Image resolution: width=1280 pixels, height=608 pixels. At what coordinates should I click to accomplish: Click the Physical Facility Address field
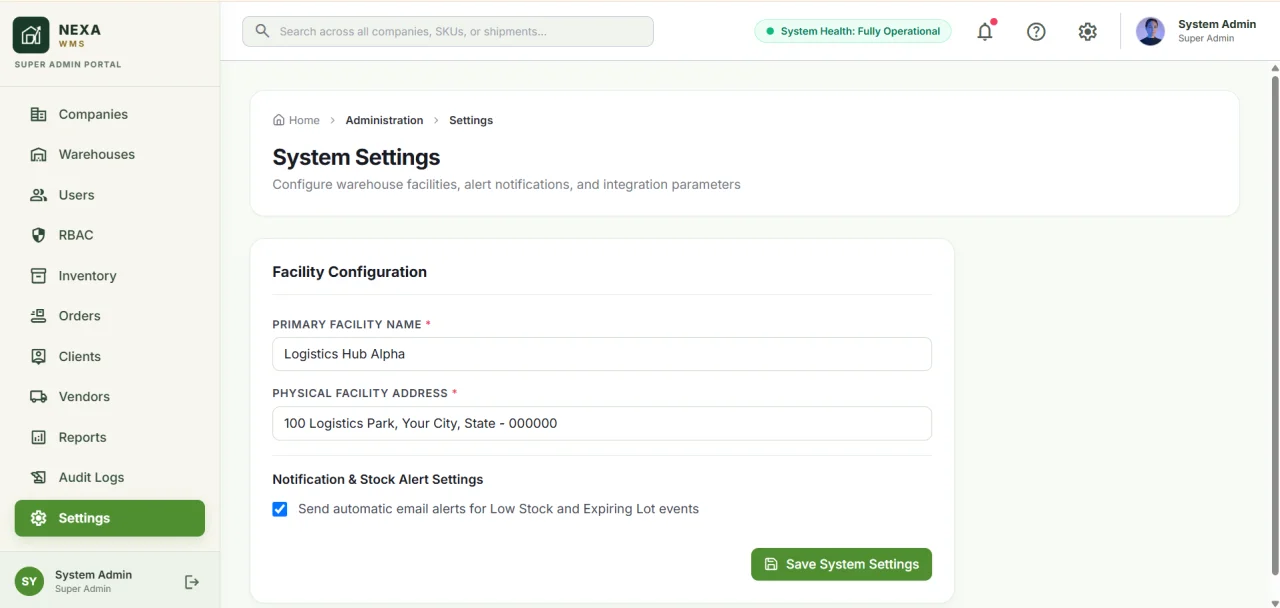pyautogui.click(x=602, y=423)
